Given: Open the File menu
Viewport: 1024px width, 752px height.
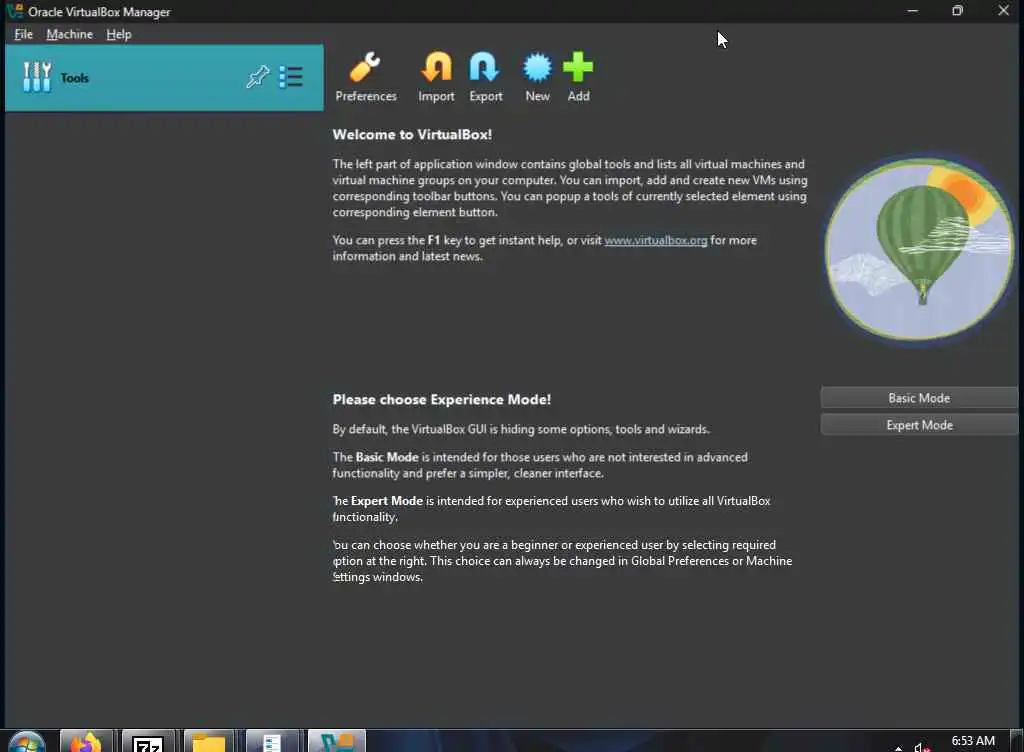Looking at the screenshot, I should 24,34.
